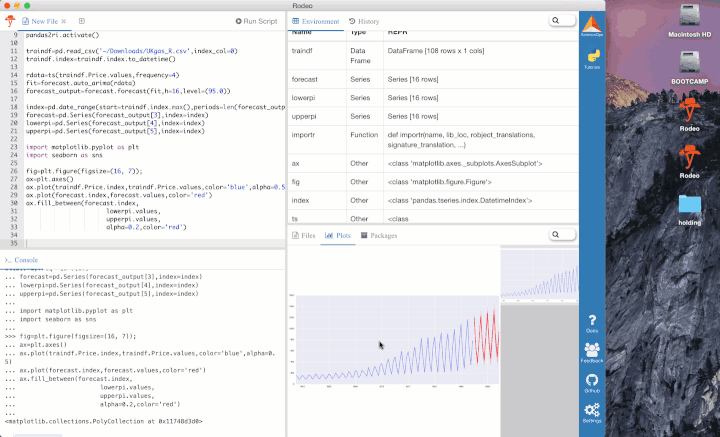
Task: Click the Plots panel search field
Action: click(x=562, y=235)
